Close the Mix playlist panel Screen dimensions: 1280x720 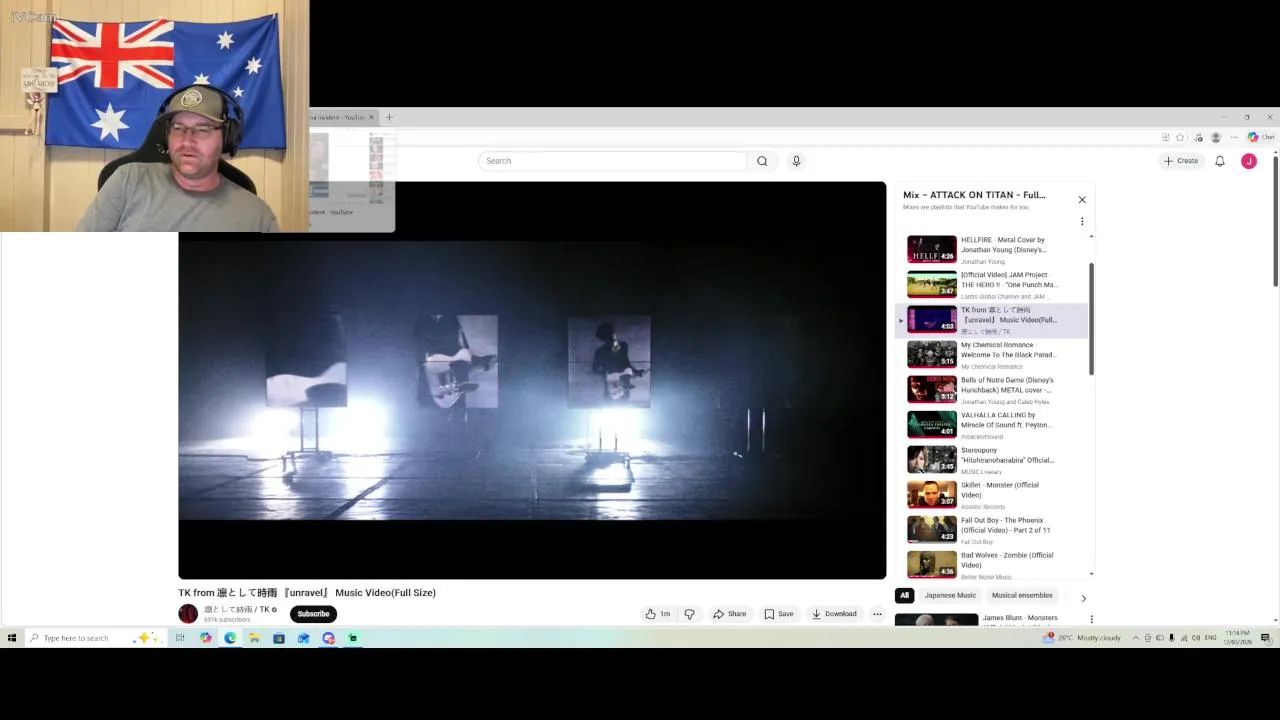(1082, 200)
